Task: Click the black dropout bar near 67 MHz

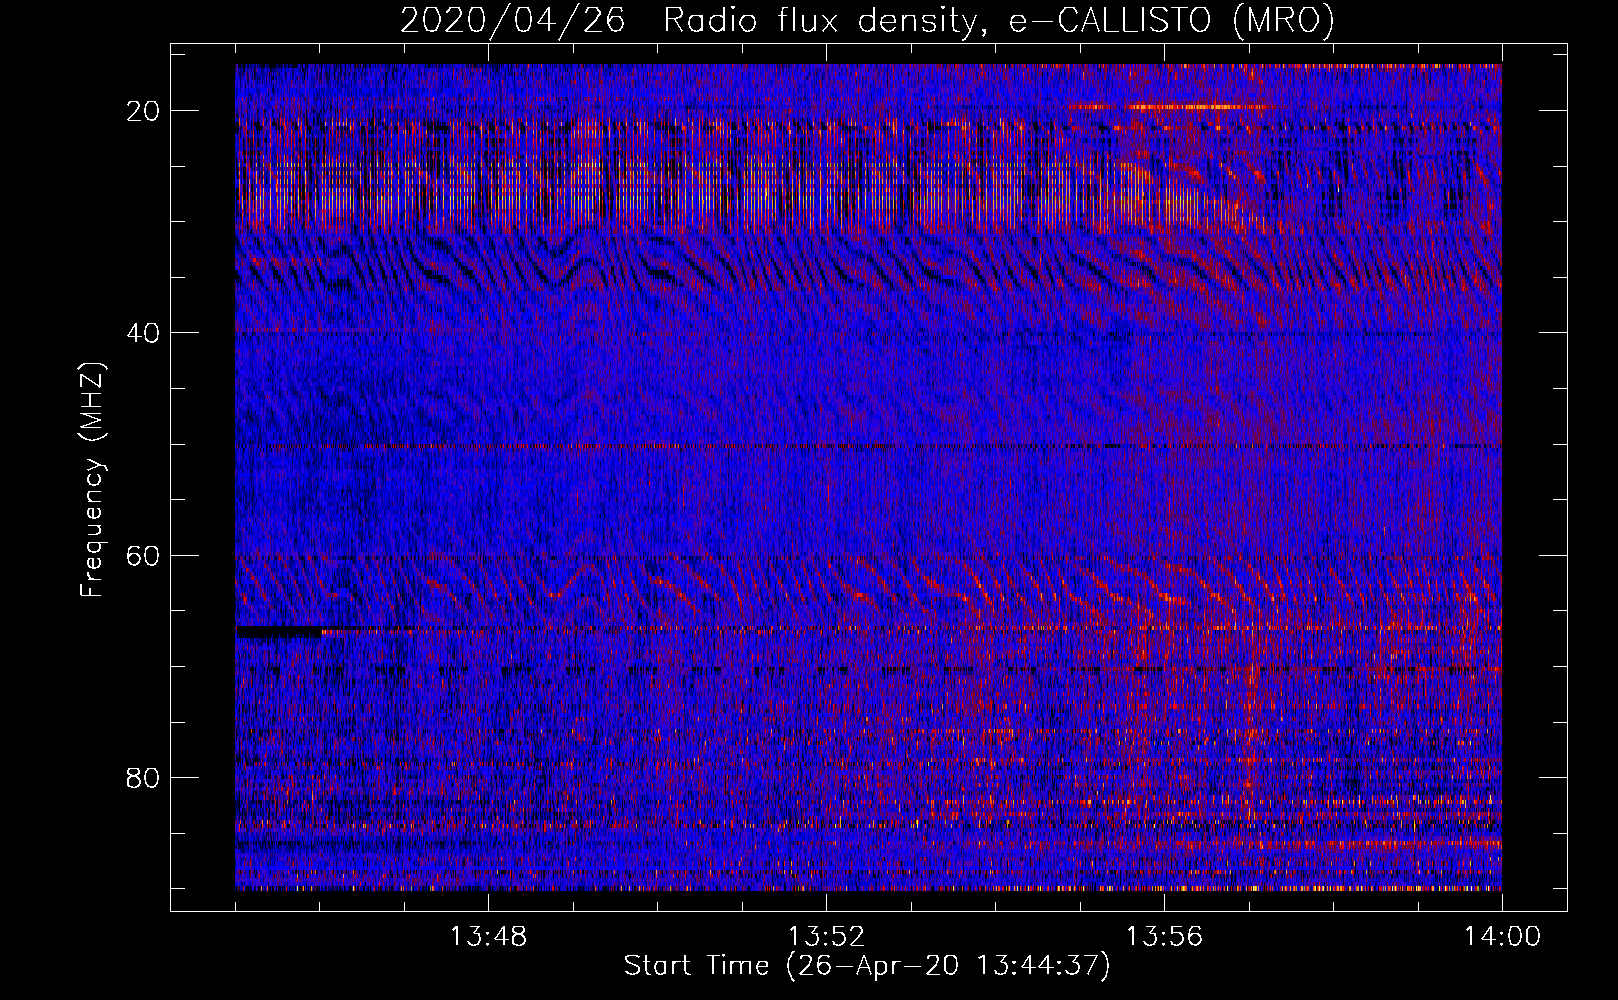Action: tap(280, 632)
